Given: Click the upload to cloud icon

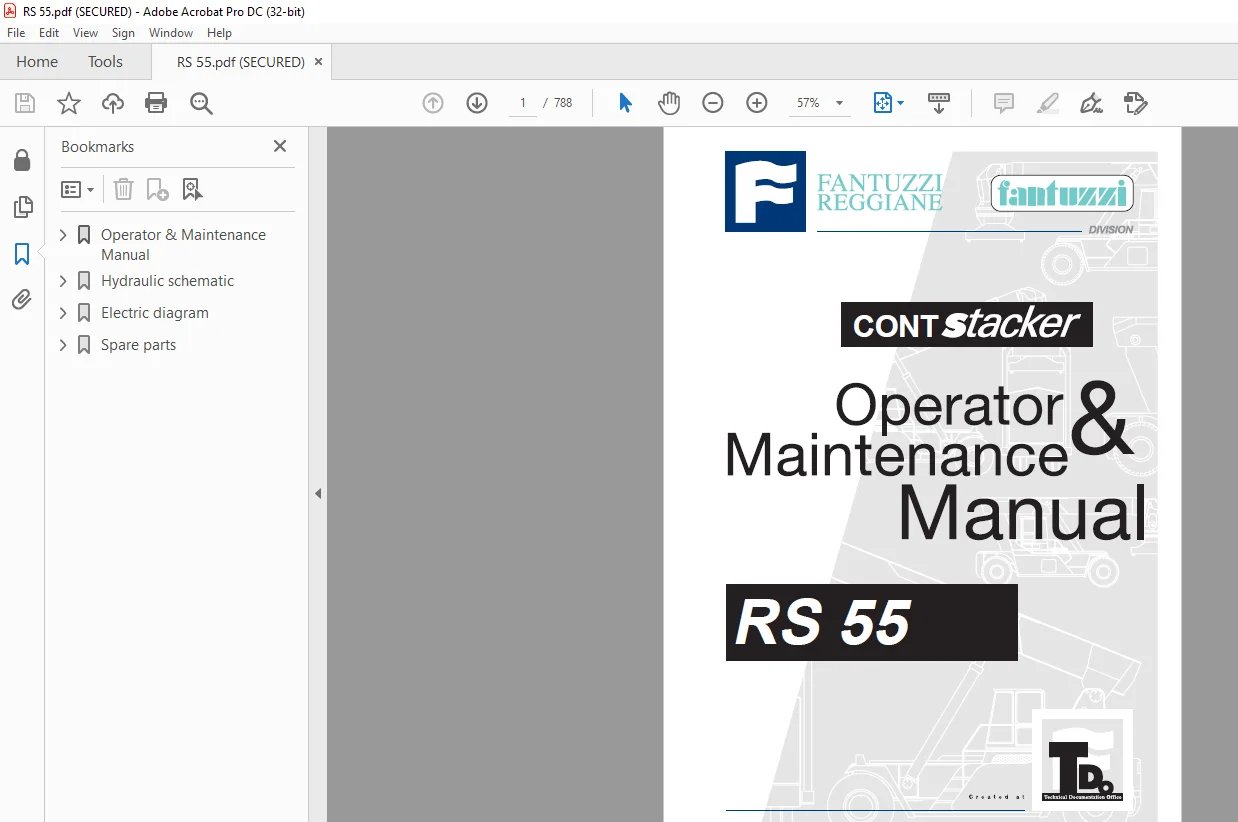Looking at the screenshot, I should [113, 103].
